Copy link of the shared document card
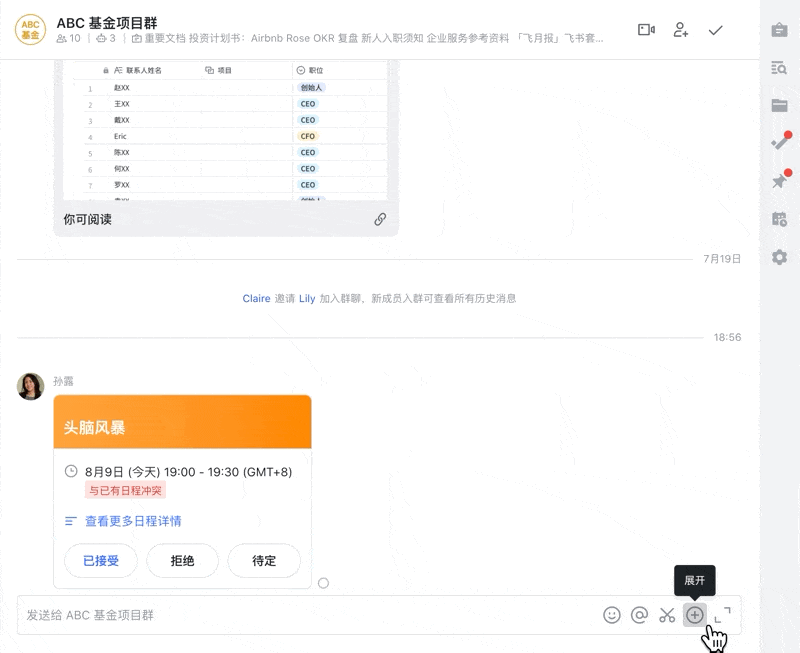Viewport: 800px width, 653px height. [380, 219]
